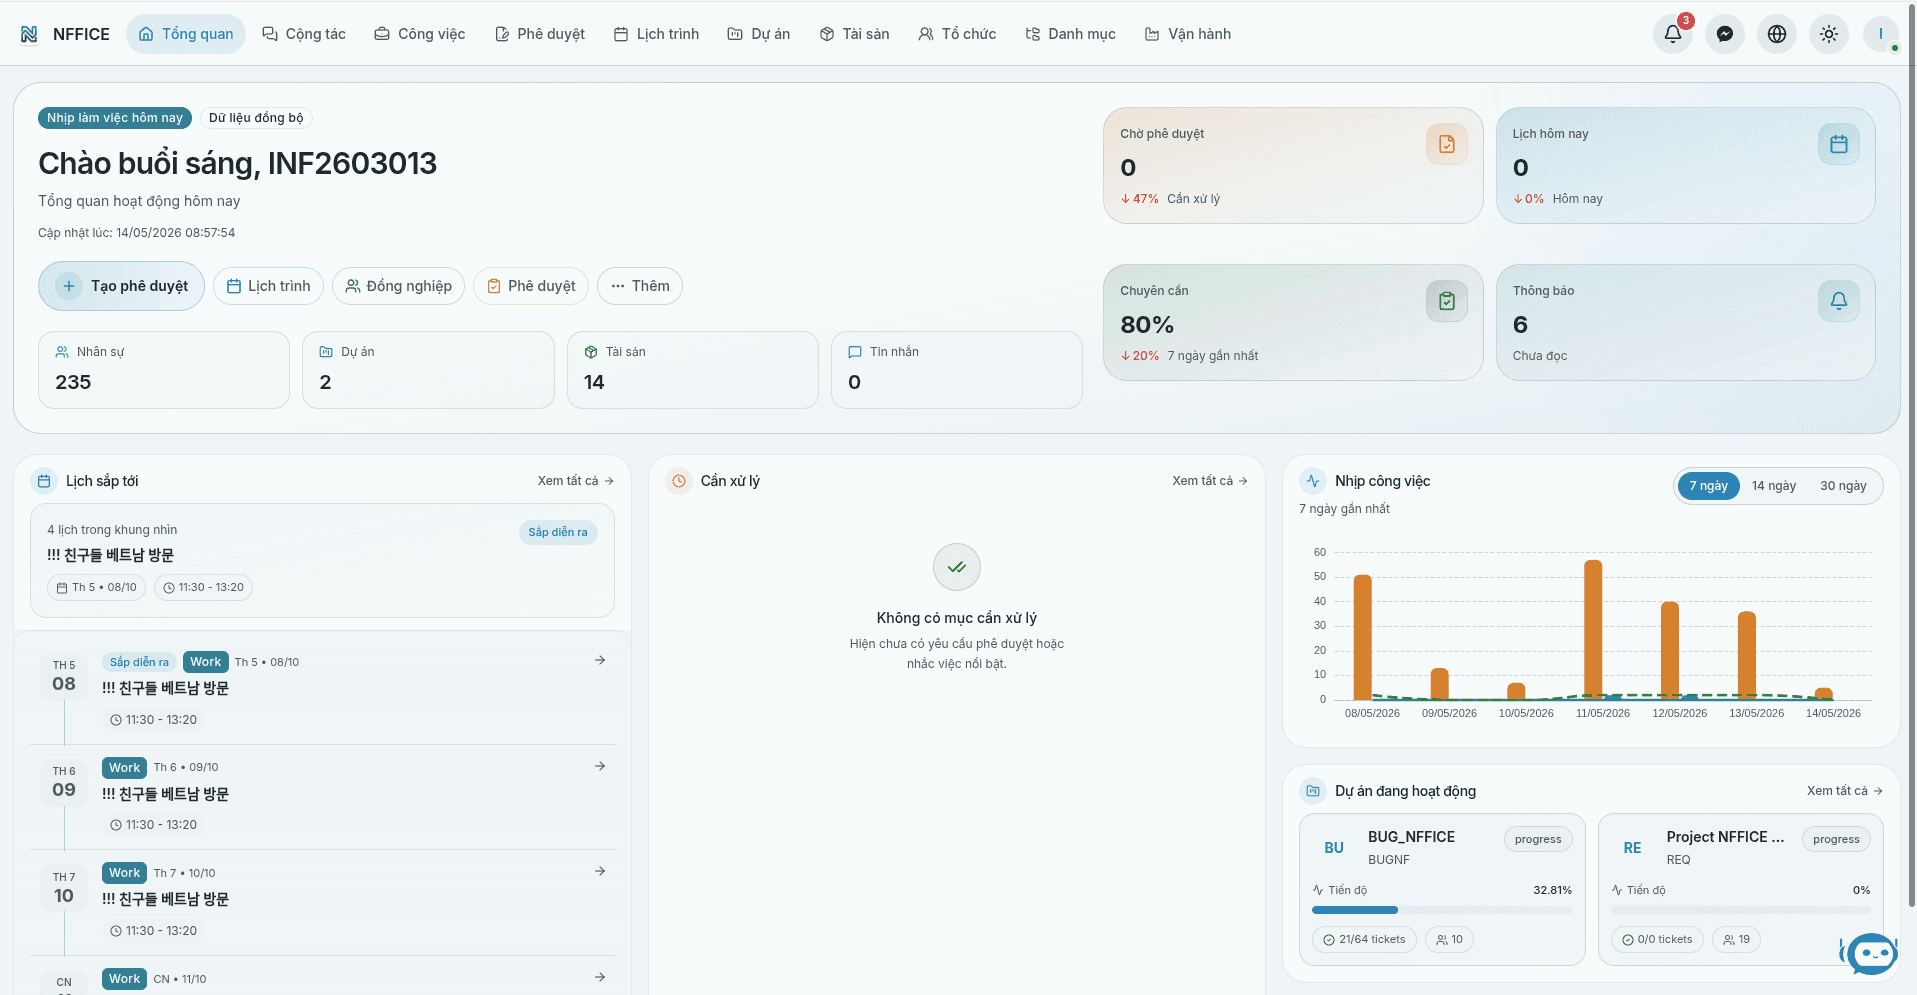Open the notifications bell in header

tap(1673, 34)
